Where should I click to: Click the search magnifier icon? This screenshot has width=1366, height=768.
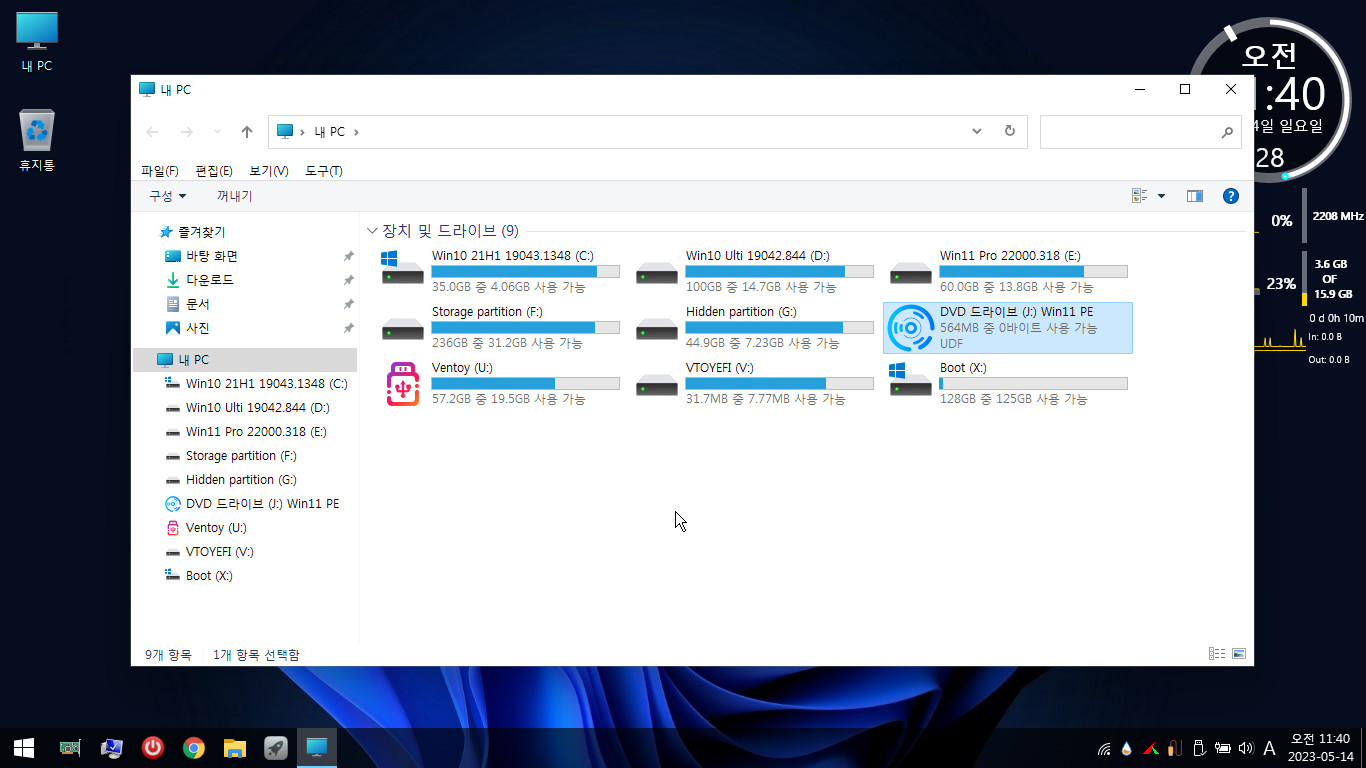click(1227, 132)
